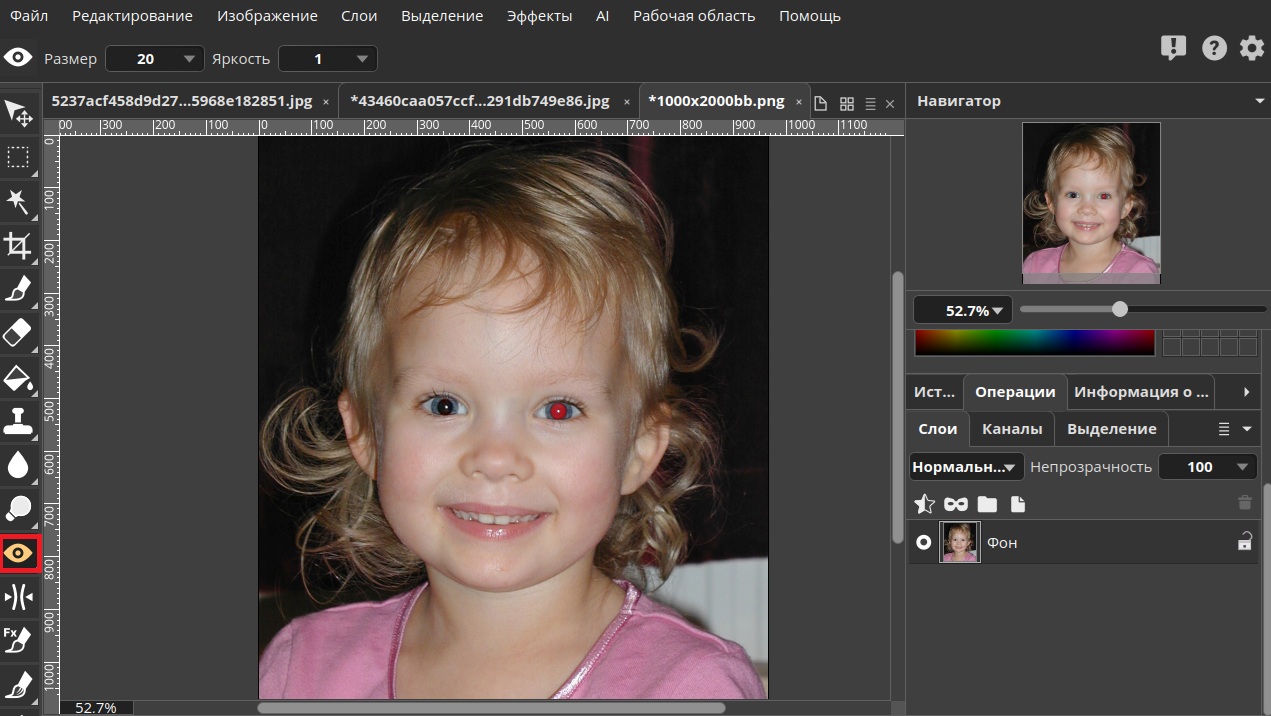This screenshot has width=1271, height=716.
Task: Choose the Eraser tool
Action: pyautogui.click(x=18, y=333)
